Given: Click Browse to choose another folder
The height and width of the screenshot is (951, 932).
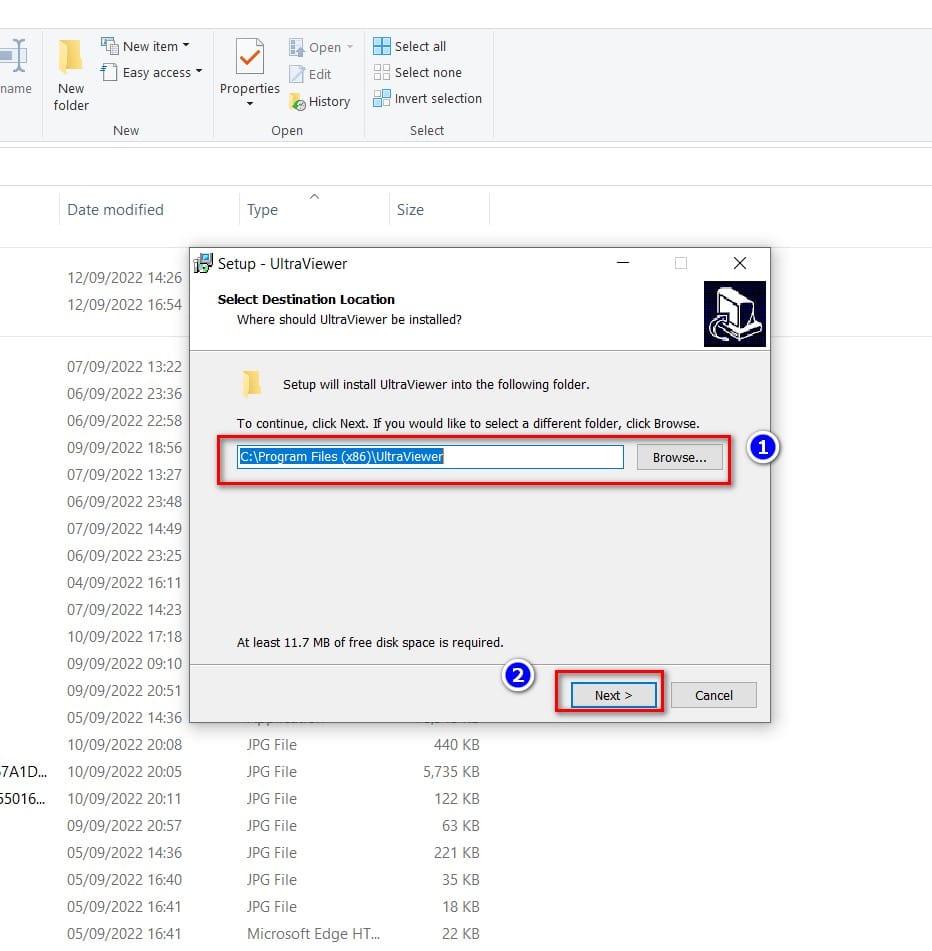Looking at the screenshot, I should 679,457.
